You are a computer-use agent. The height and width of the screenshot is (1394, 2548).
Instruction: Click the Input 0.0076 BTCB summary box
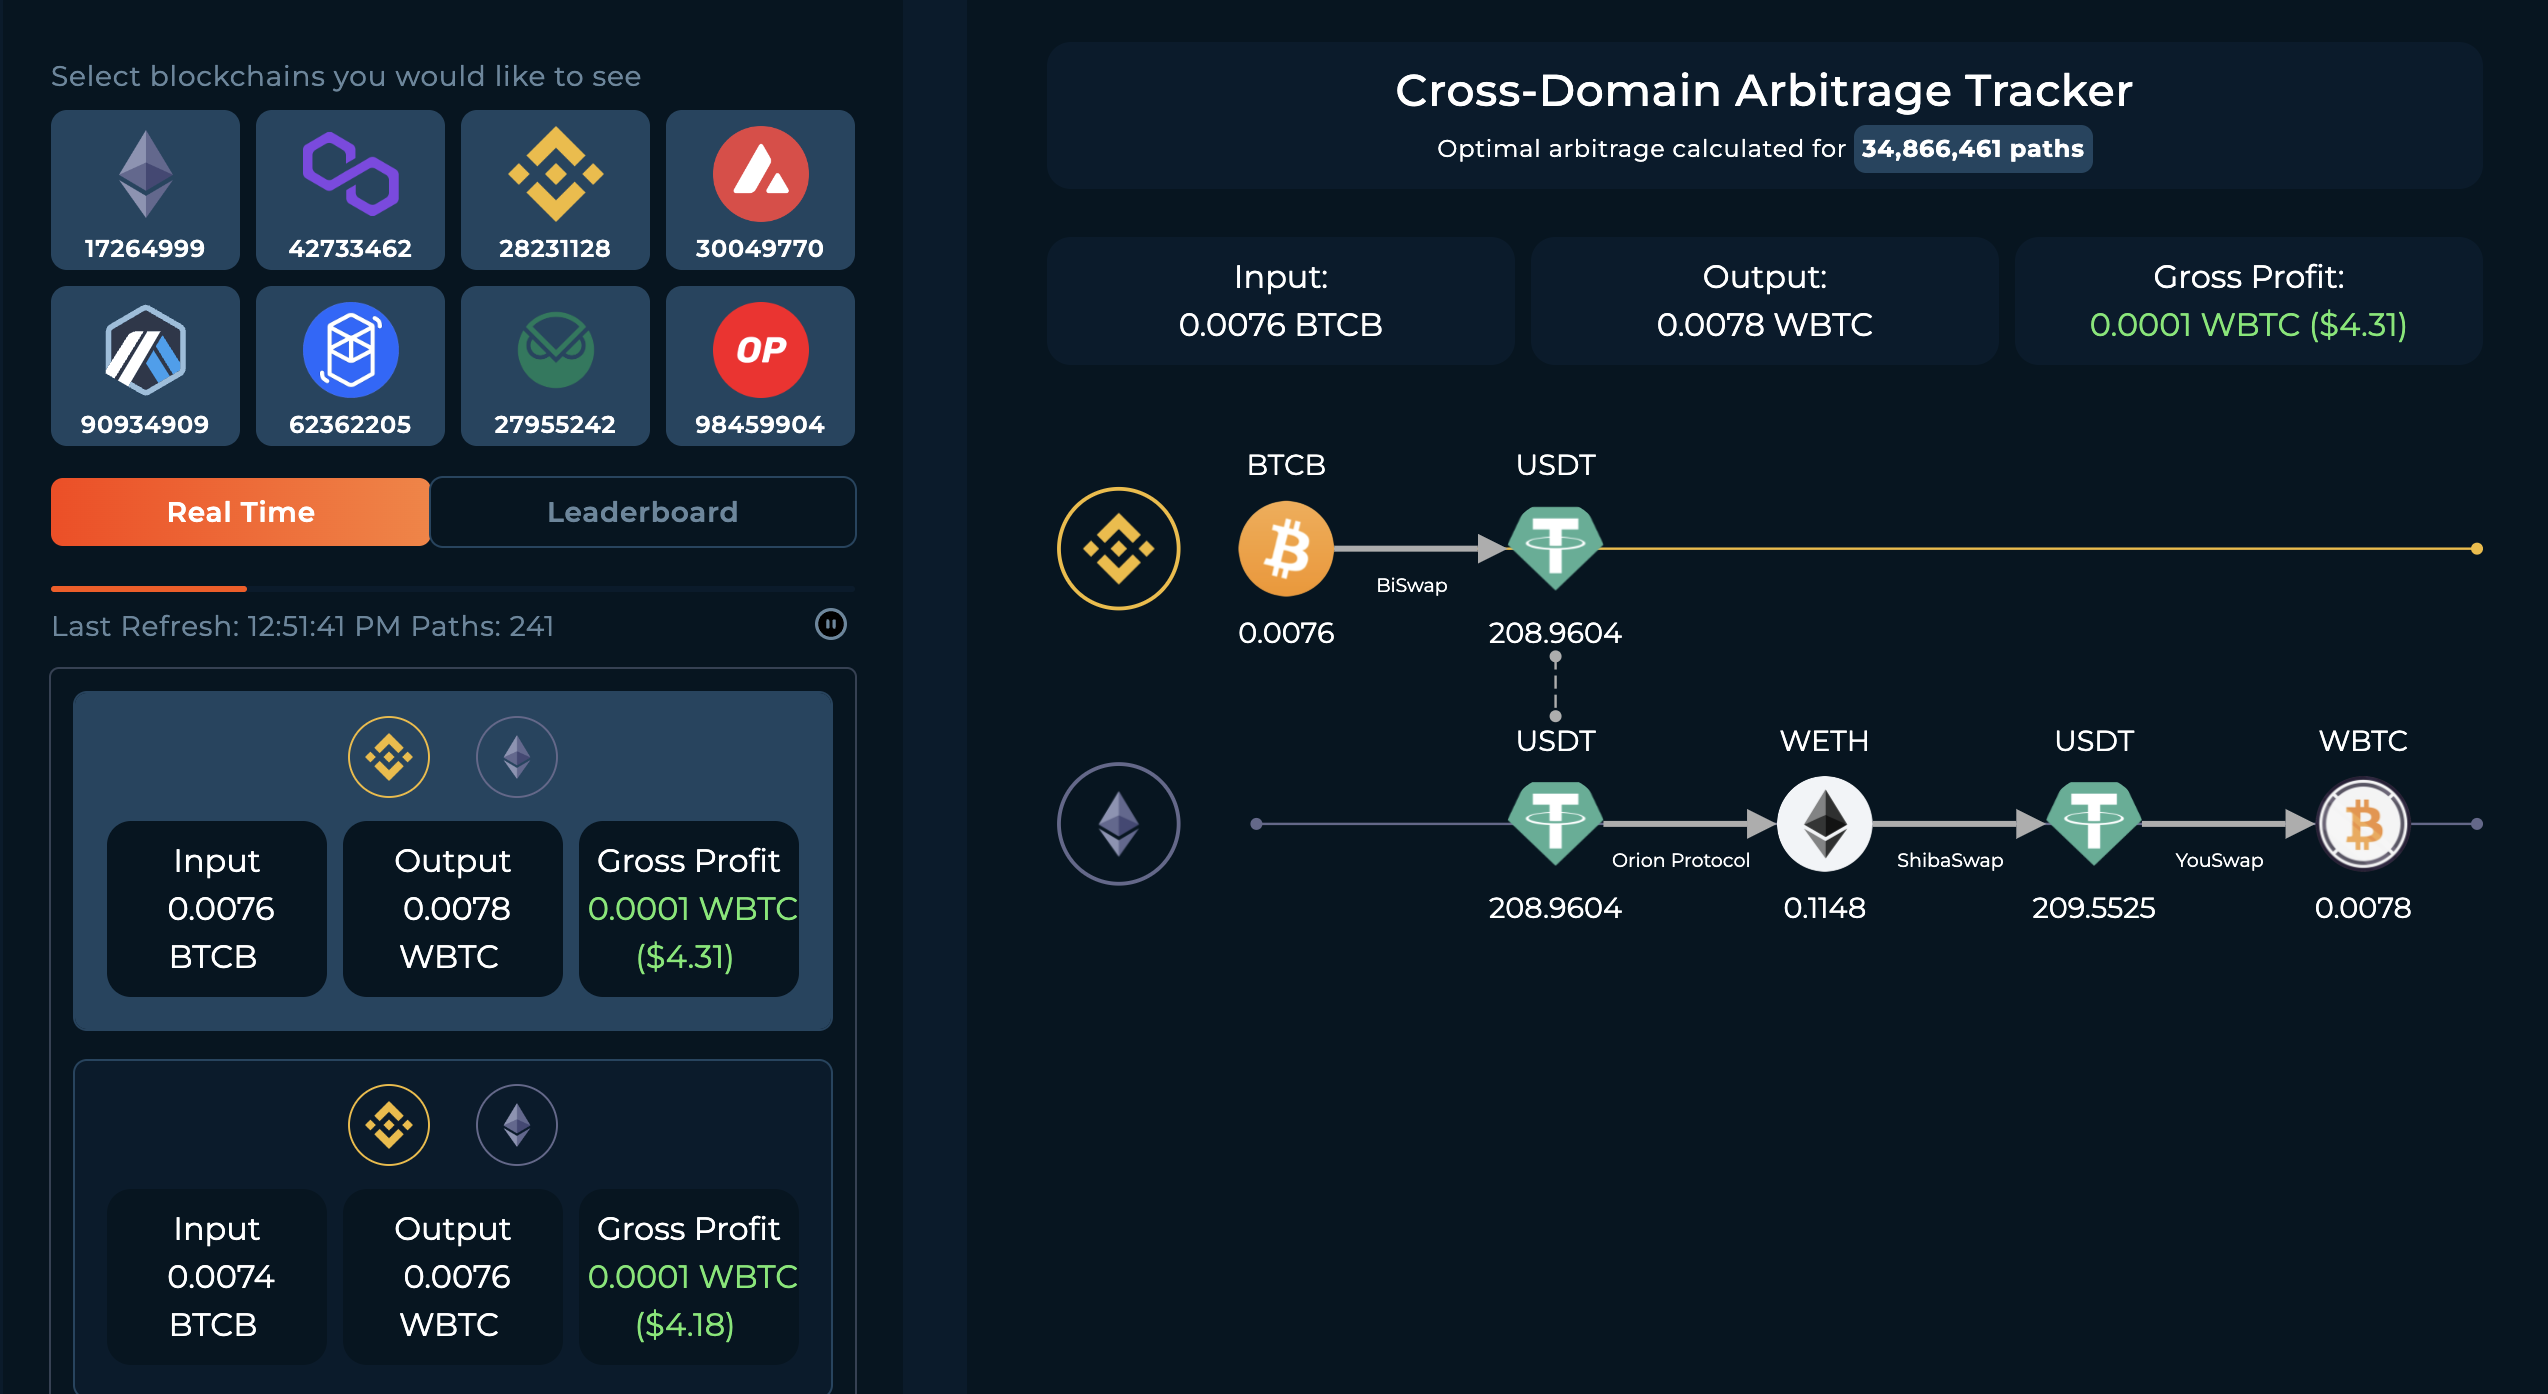click(1281, 301)
